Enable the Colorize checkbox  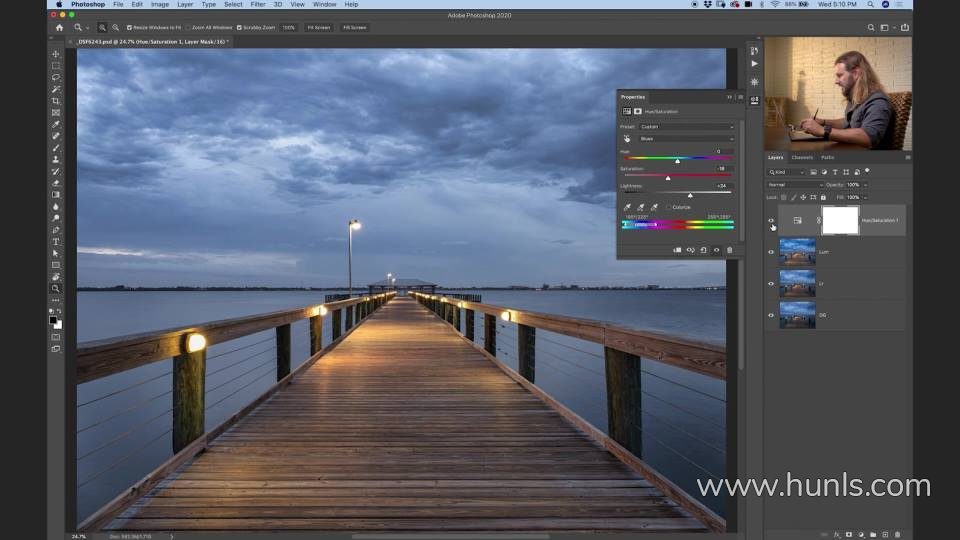(669, 207)
